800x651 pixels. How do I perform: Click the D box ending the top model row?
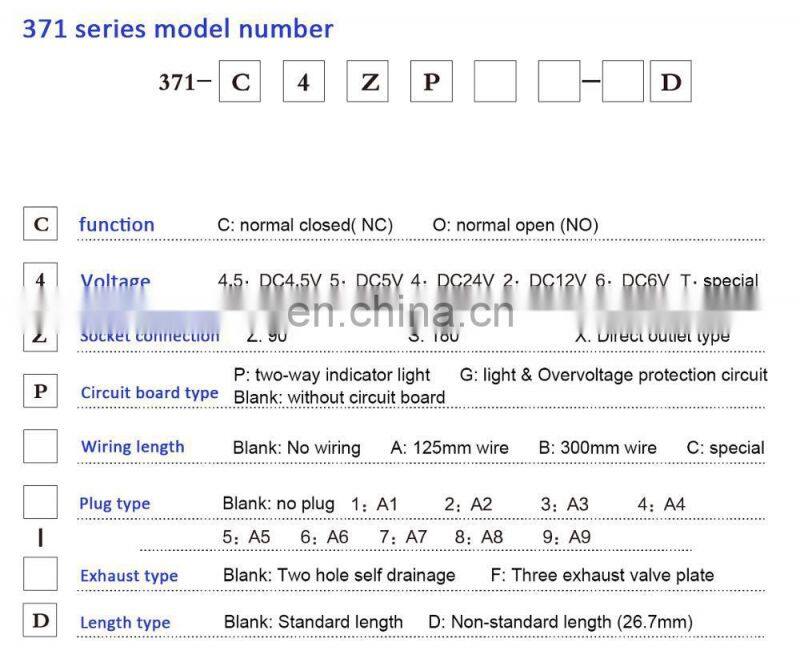(670, 82)
